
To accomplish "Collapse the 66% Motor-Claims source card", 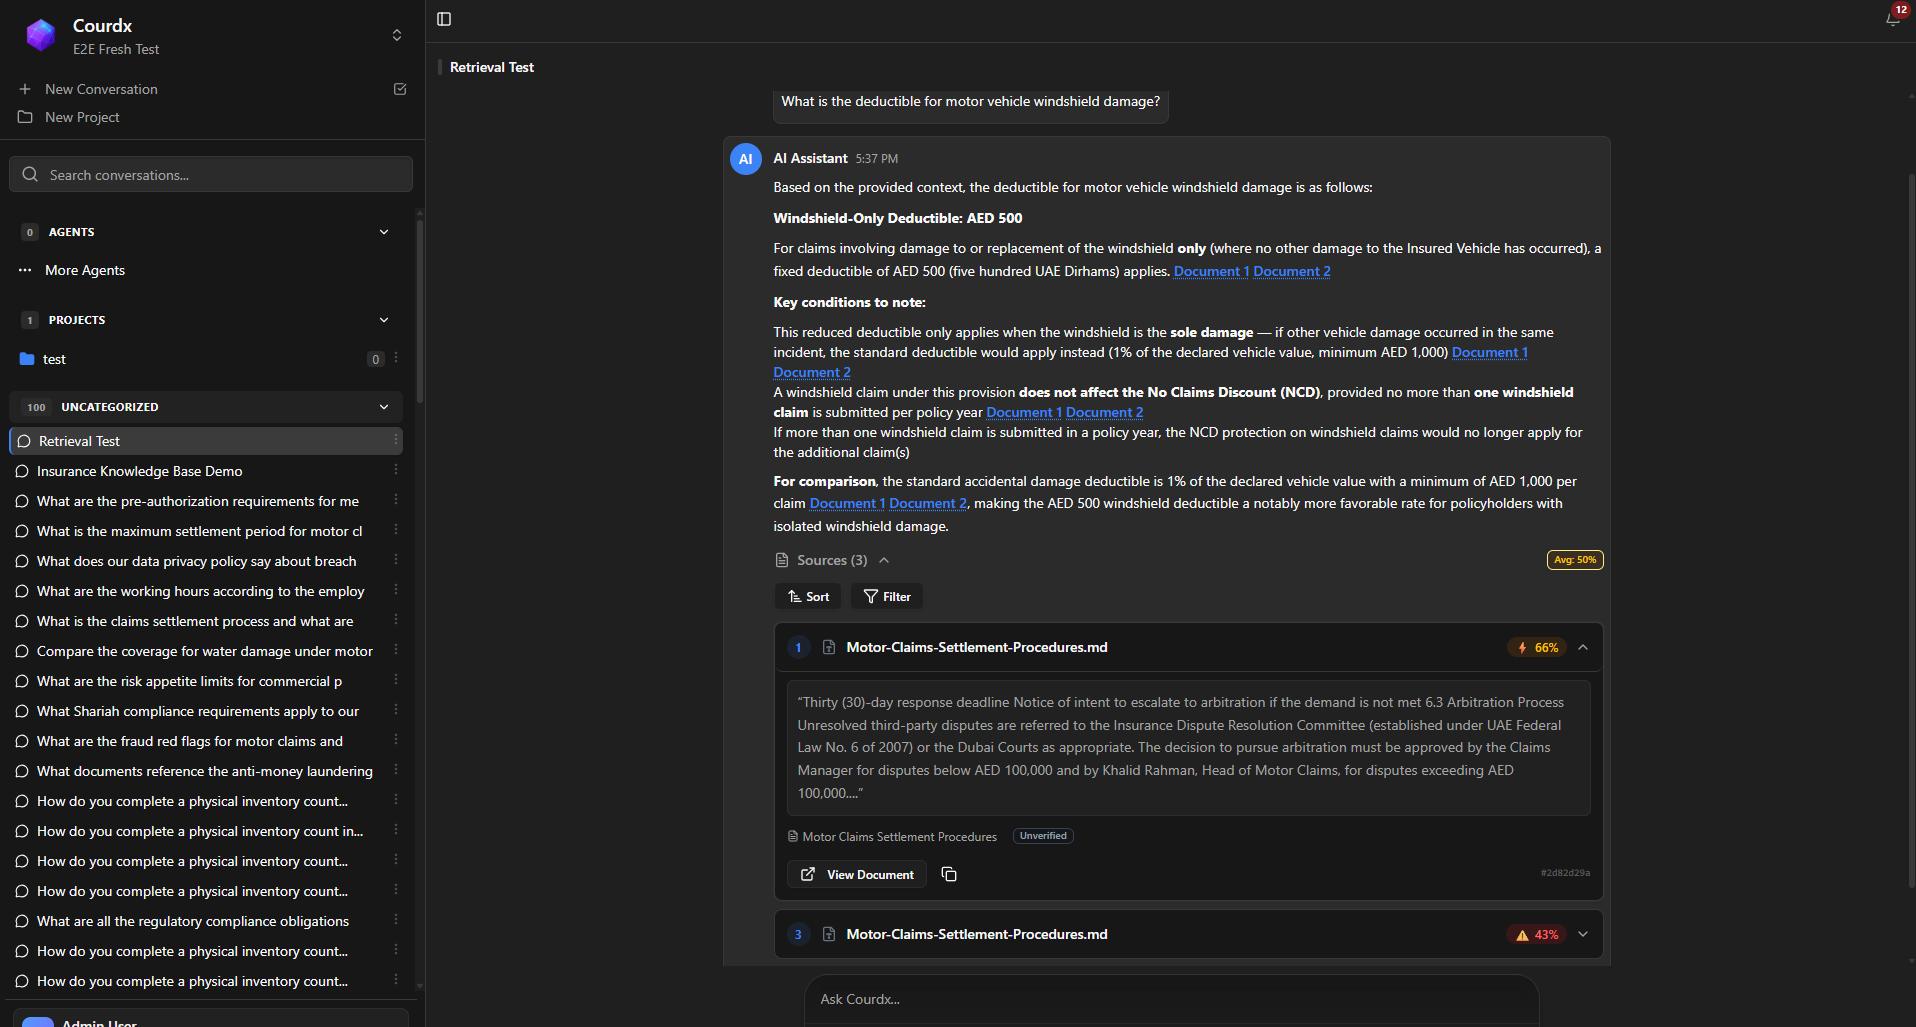I will click(1583, 648).
